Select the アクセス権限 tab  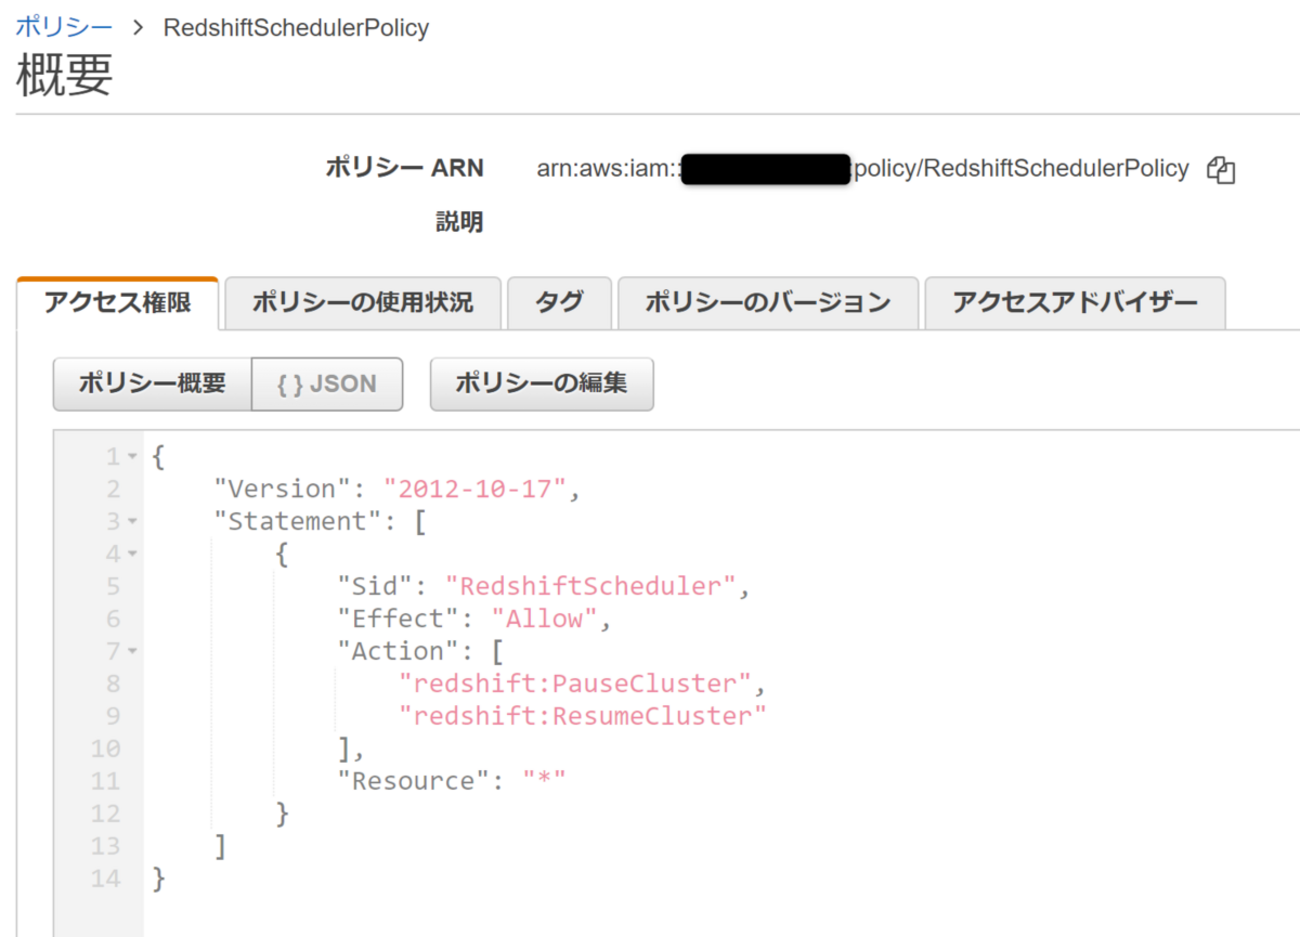pyautogui.click(x=117, y=303)
